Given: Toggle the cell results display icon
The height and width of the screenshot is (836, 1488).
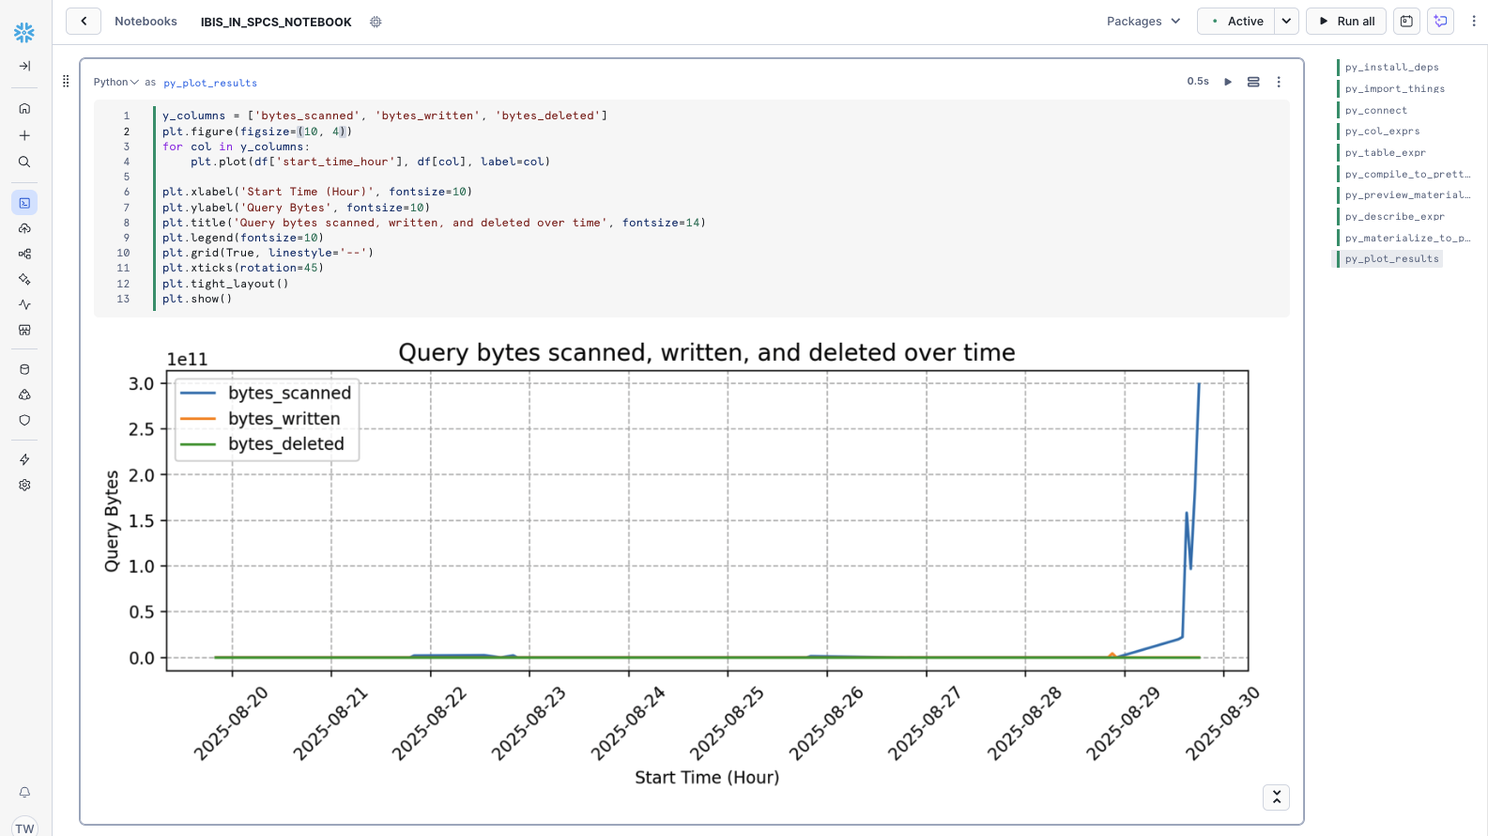Looking at the screenshot, I should (1253, 82).
